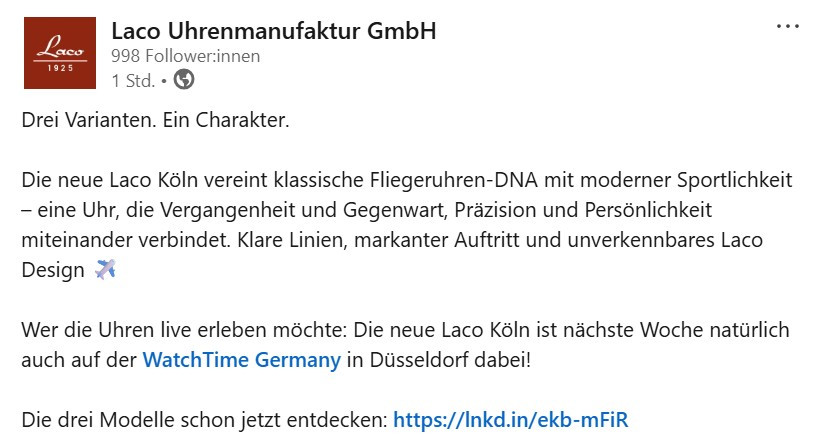Click the word 'Design' before the airplane
Image resolution: width=817 pixels, height=442 pixels.
[53, 270]
